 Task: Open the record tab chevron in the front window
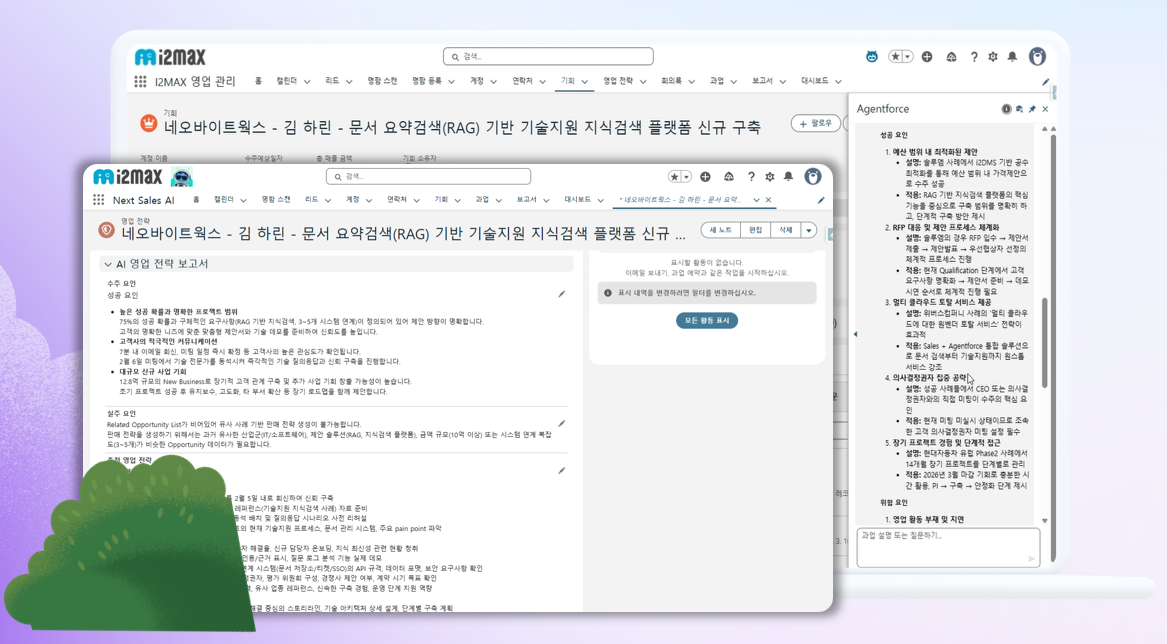[x=756, y=200]
